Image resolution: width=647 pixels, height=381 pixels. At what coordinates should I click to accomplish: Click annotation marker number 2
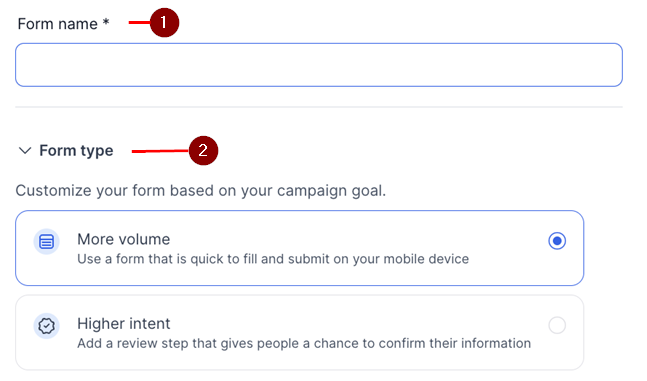203,151
